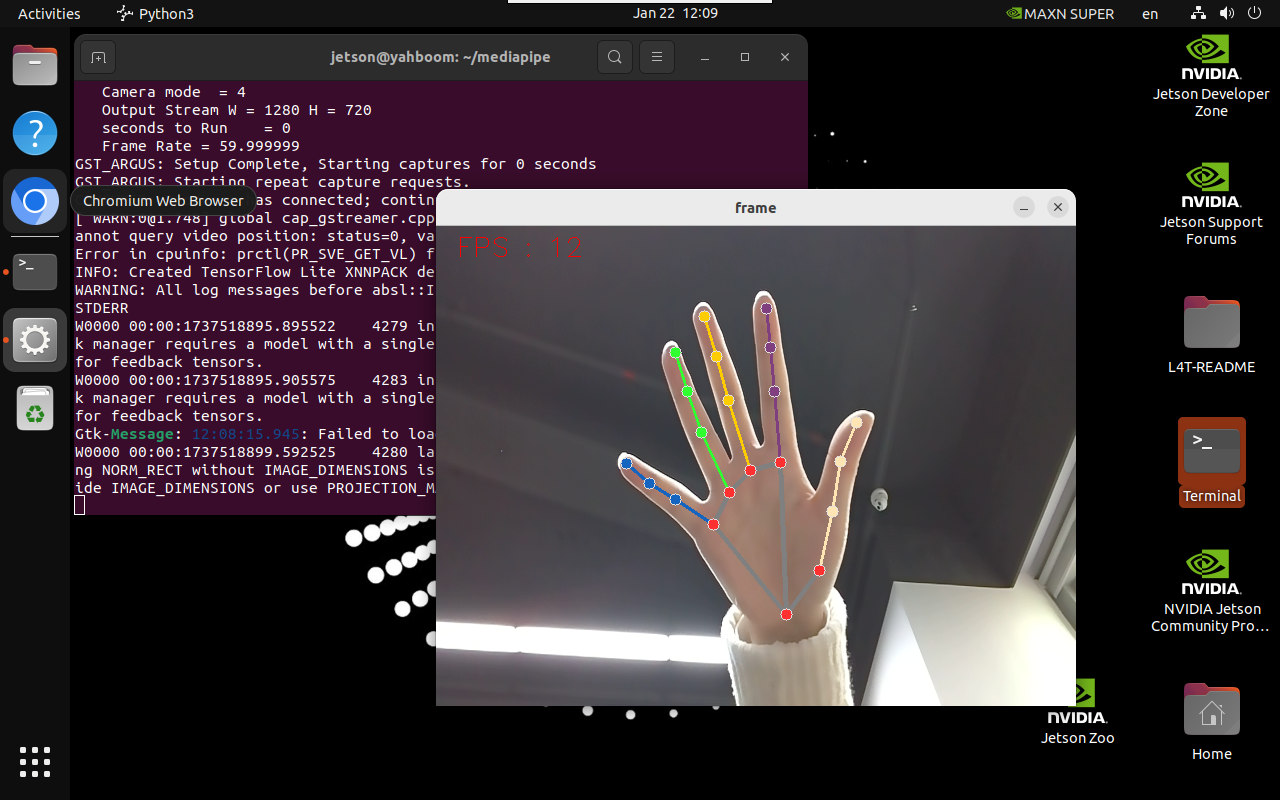This screenshot has width=1280, height=800.
Task: Minimize the frame window
Action: coord(1023,207)
